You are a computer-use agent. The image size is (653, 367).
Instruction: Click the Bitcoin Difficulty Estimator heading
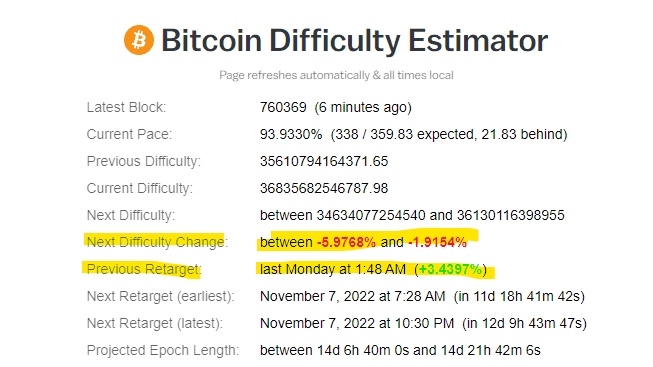coord(354,41)
